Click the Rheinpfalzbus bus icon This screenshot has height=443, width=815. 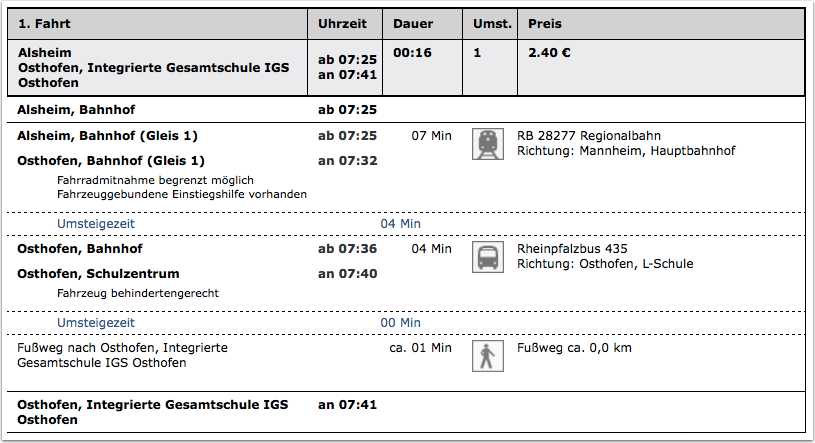[488, 257]
